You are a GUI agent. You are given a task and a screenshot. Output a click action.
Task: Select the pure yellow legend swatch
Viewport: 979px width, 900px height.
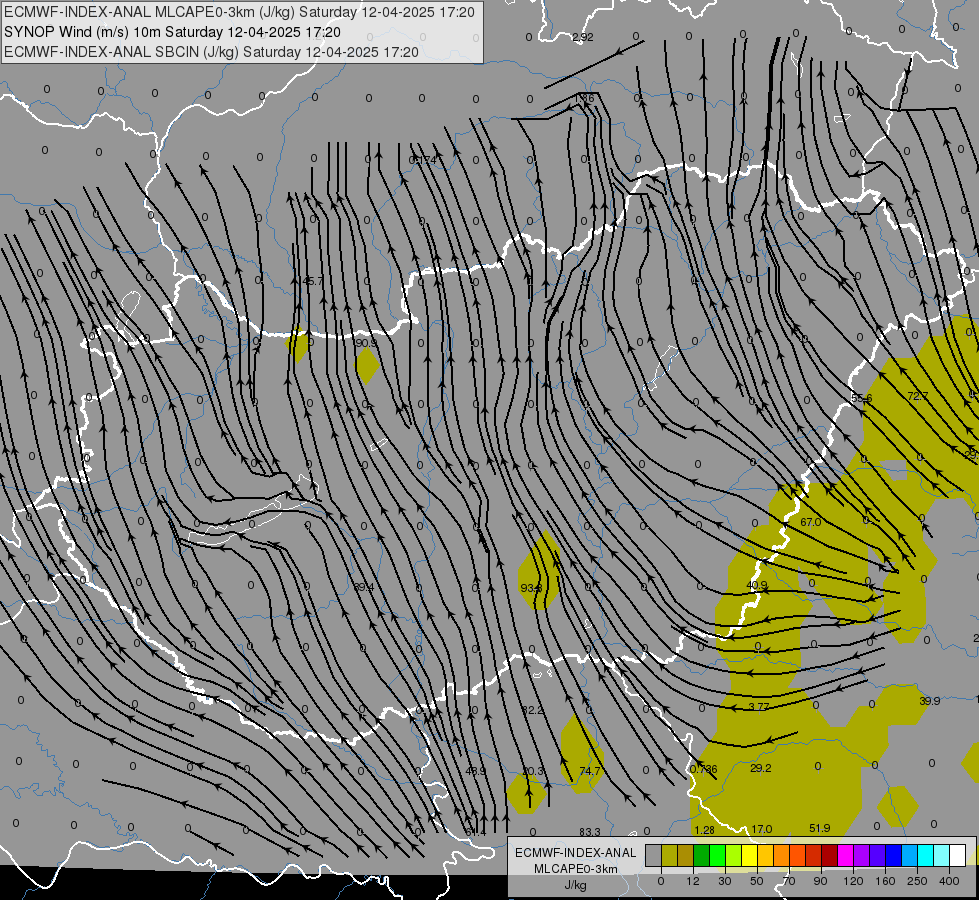750,856
